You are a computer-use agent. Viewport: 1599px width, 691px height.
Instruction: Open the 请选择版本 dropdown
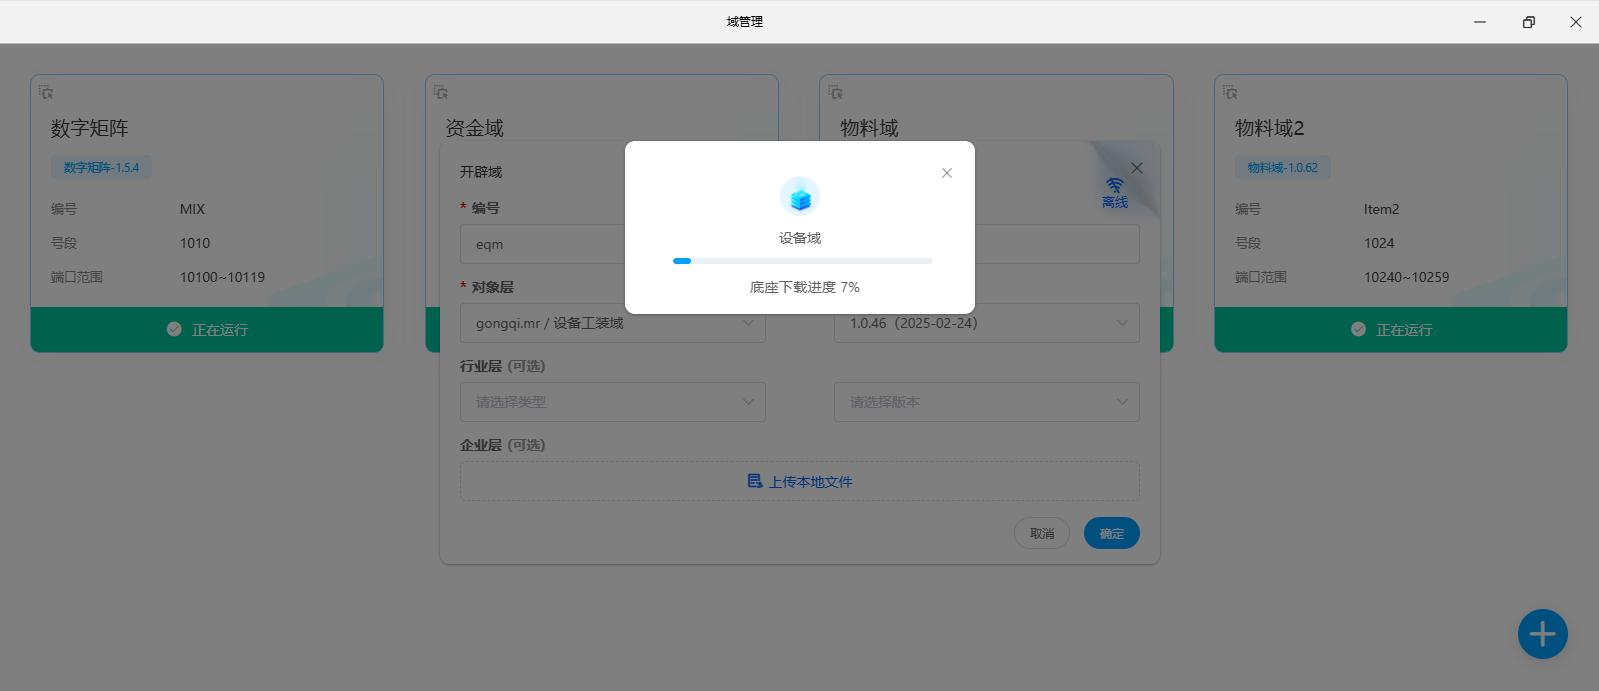pyautogui.click(x=986, y=402)
